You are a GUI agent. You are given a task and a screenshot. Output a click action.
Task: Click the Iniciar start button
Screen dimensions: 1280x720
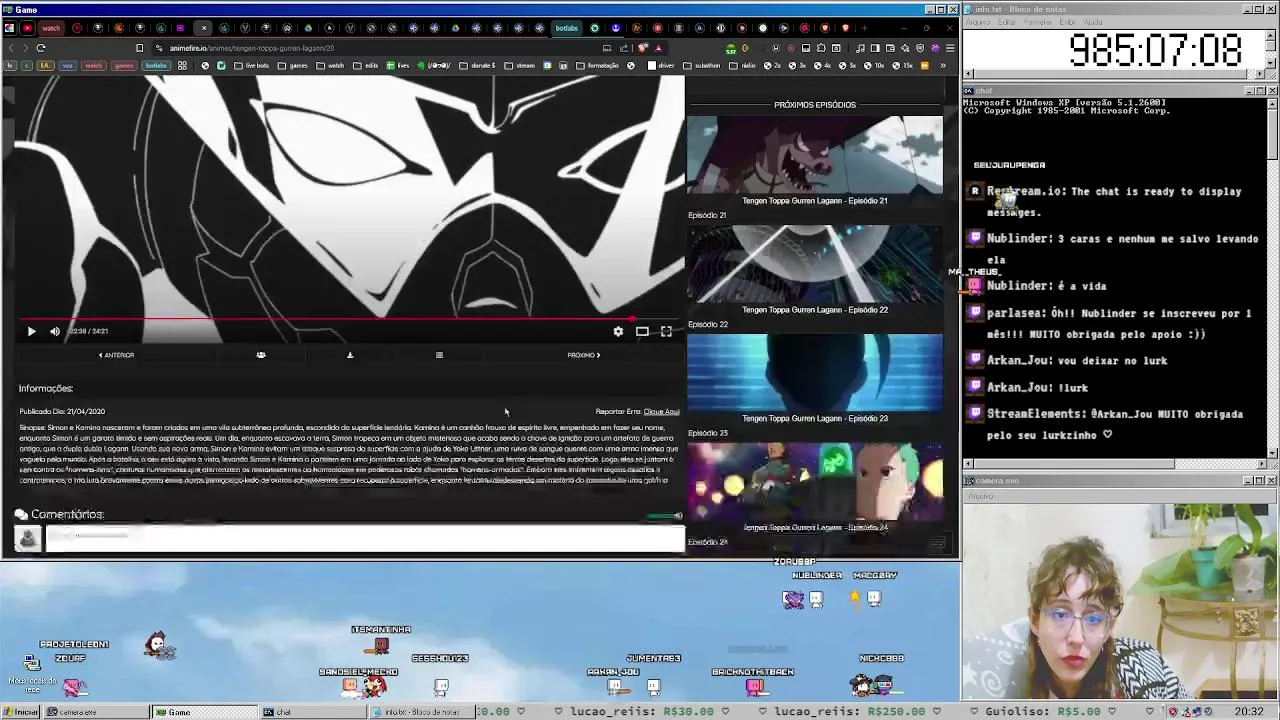(21, 712)
